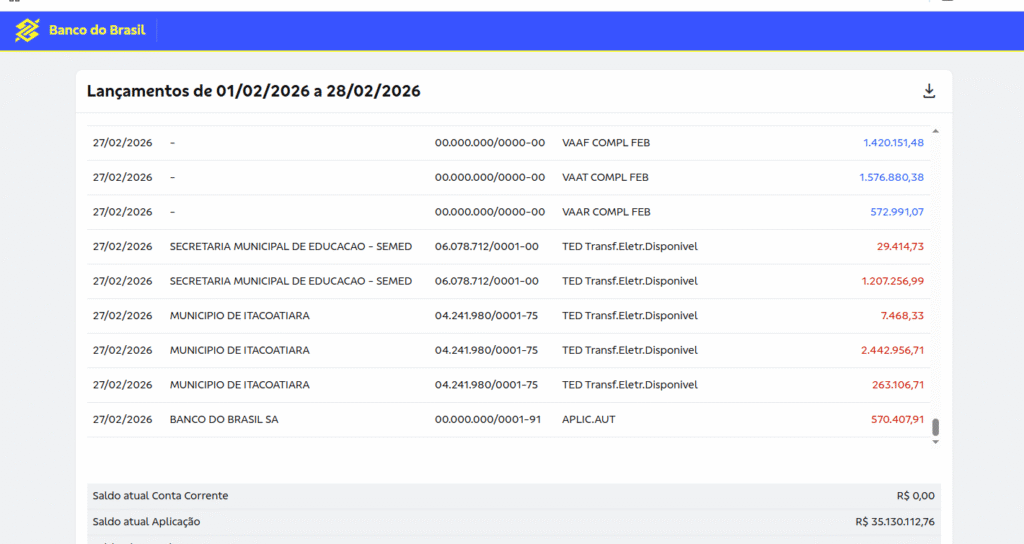This screenshot has height=544, width=1024.
Task: Click the 29.414,73 TED transfer amount
Action: coord(900,247)
